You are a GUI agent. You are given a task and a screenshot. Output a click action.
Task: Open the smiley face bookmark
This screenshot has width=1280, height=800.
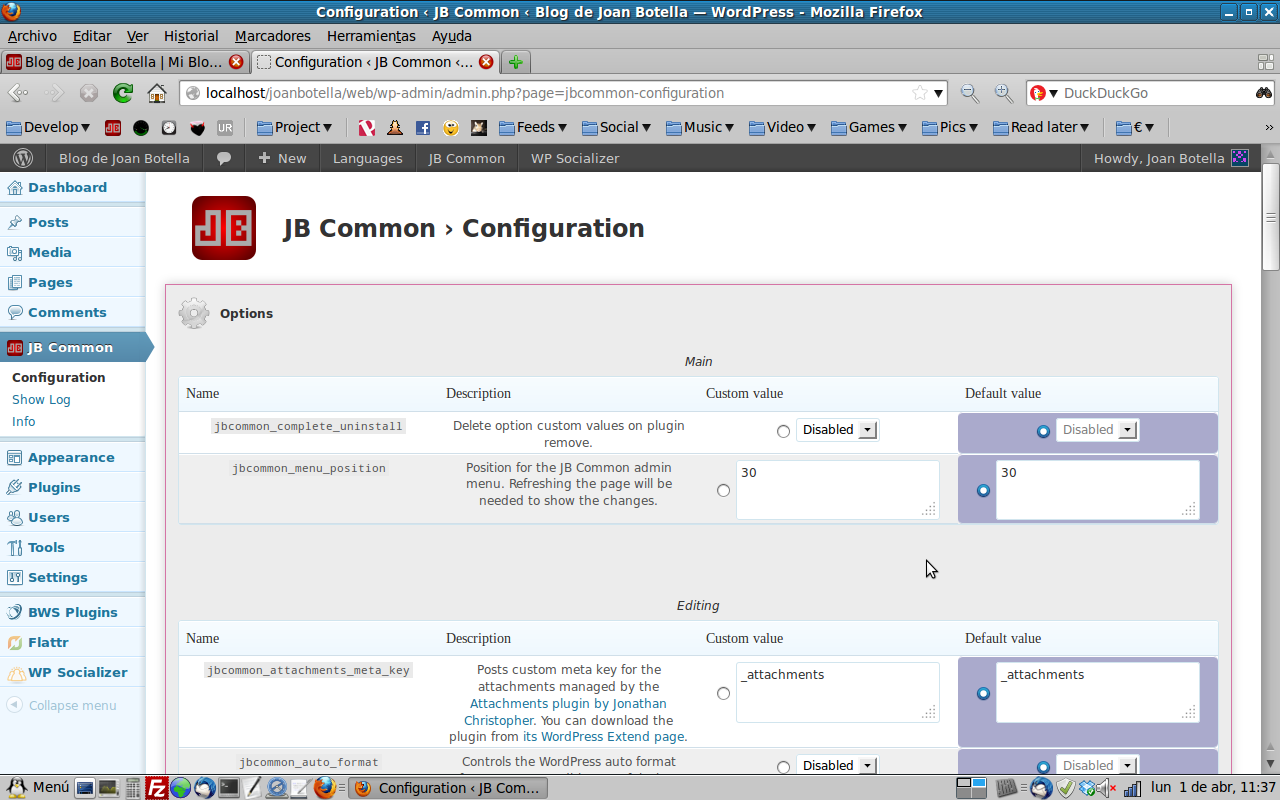pyautogui.click(x=451, y=127)
